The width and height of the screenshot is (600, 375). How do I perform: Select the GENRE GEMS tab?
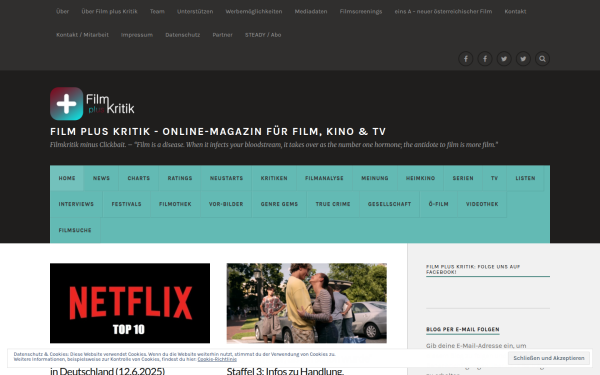click(x=279, y=204)
